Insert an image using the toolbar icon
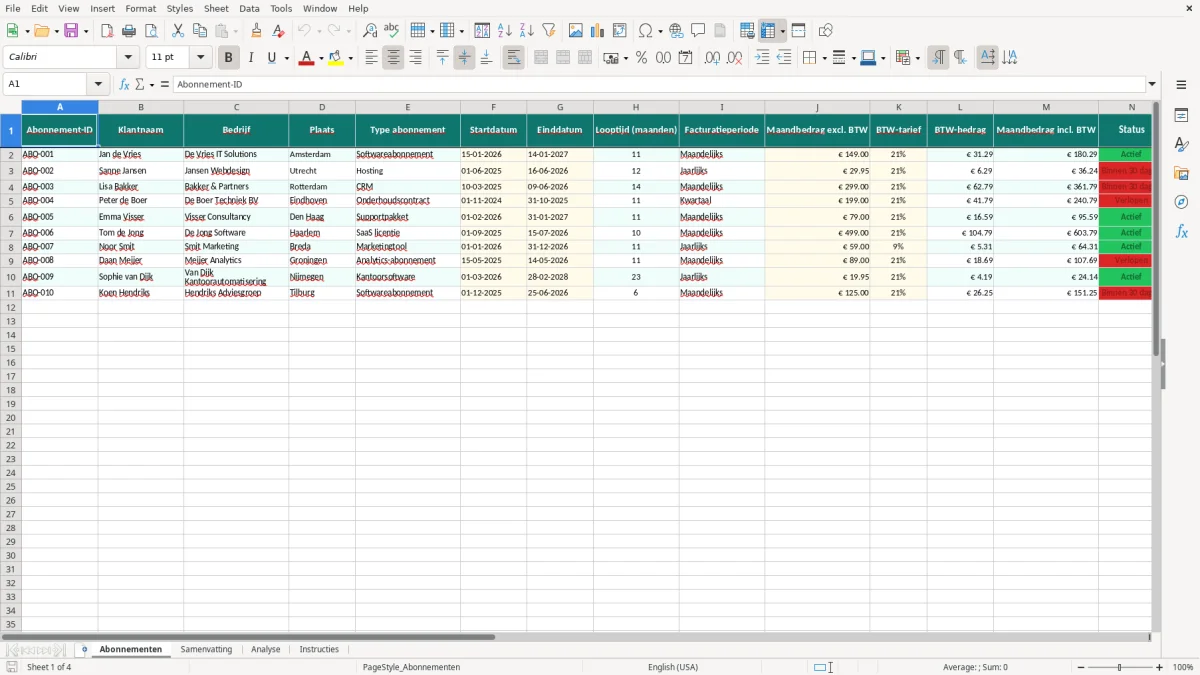The image size is (1200, 675). pyautogui.click(x=576, y=31)
